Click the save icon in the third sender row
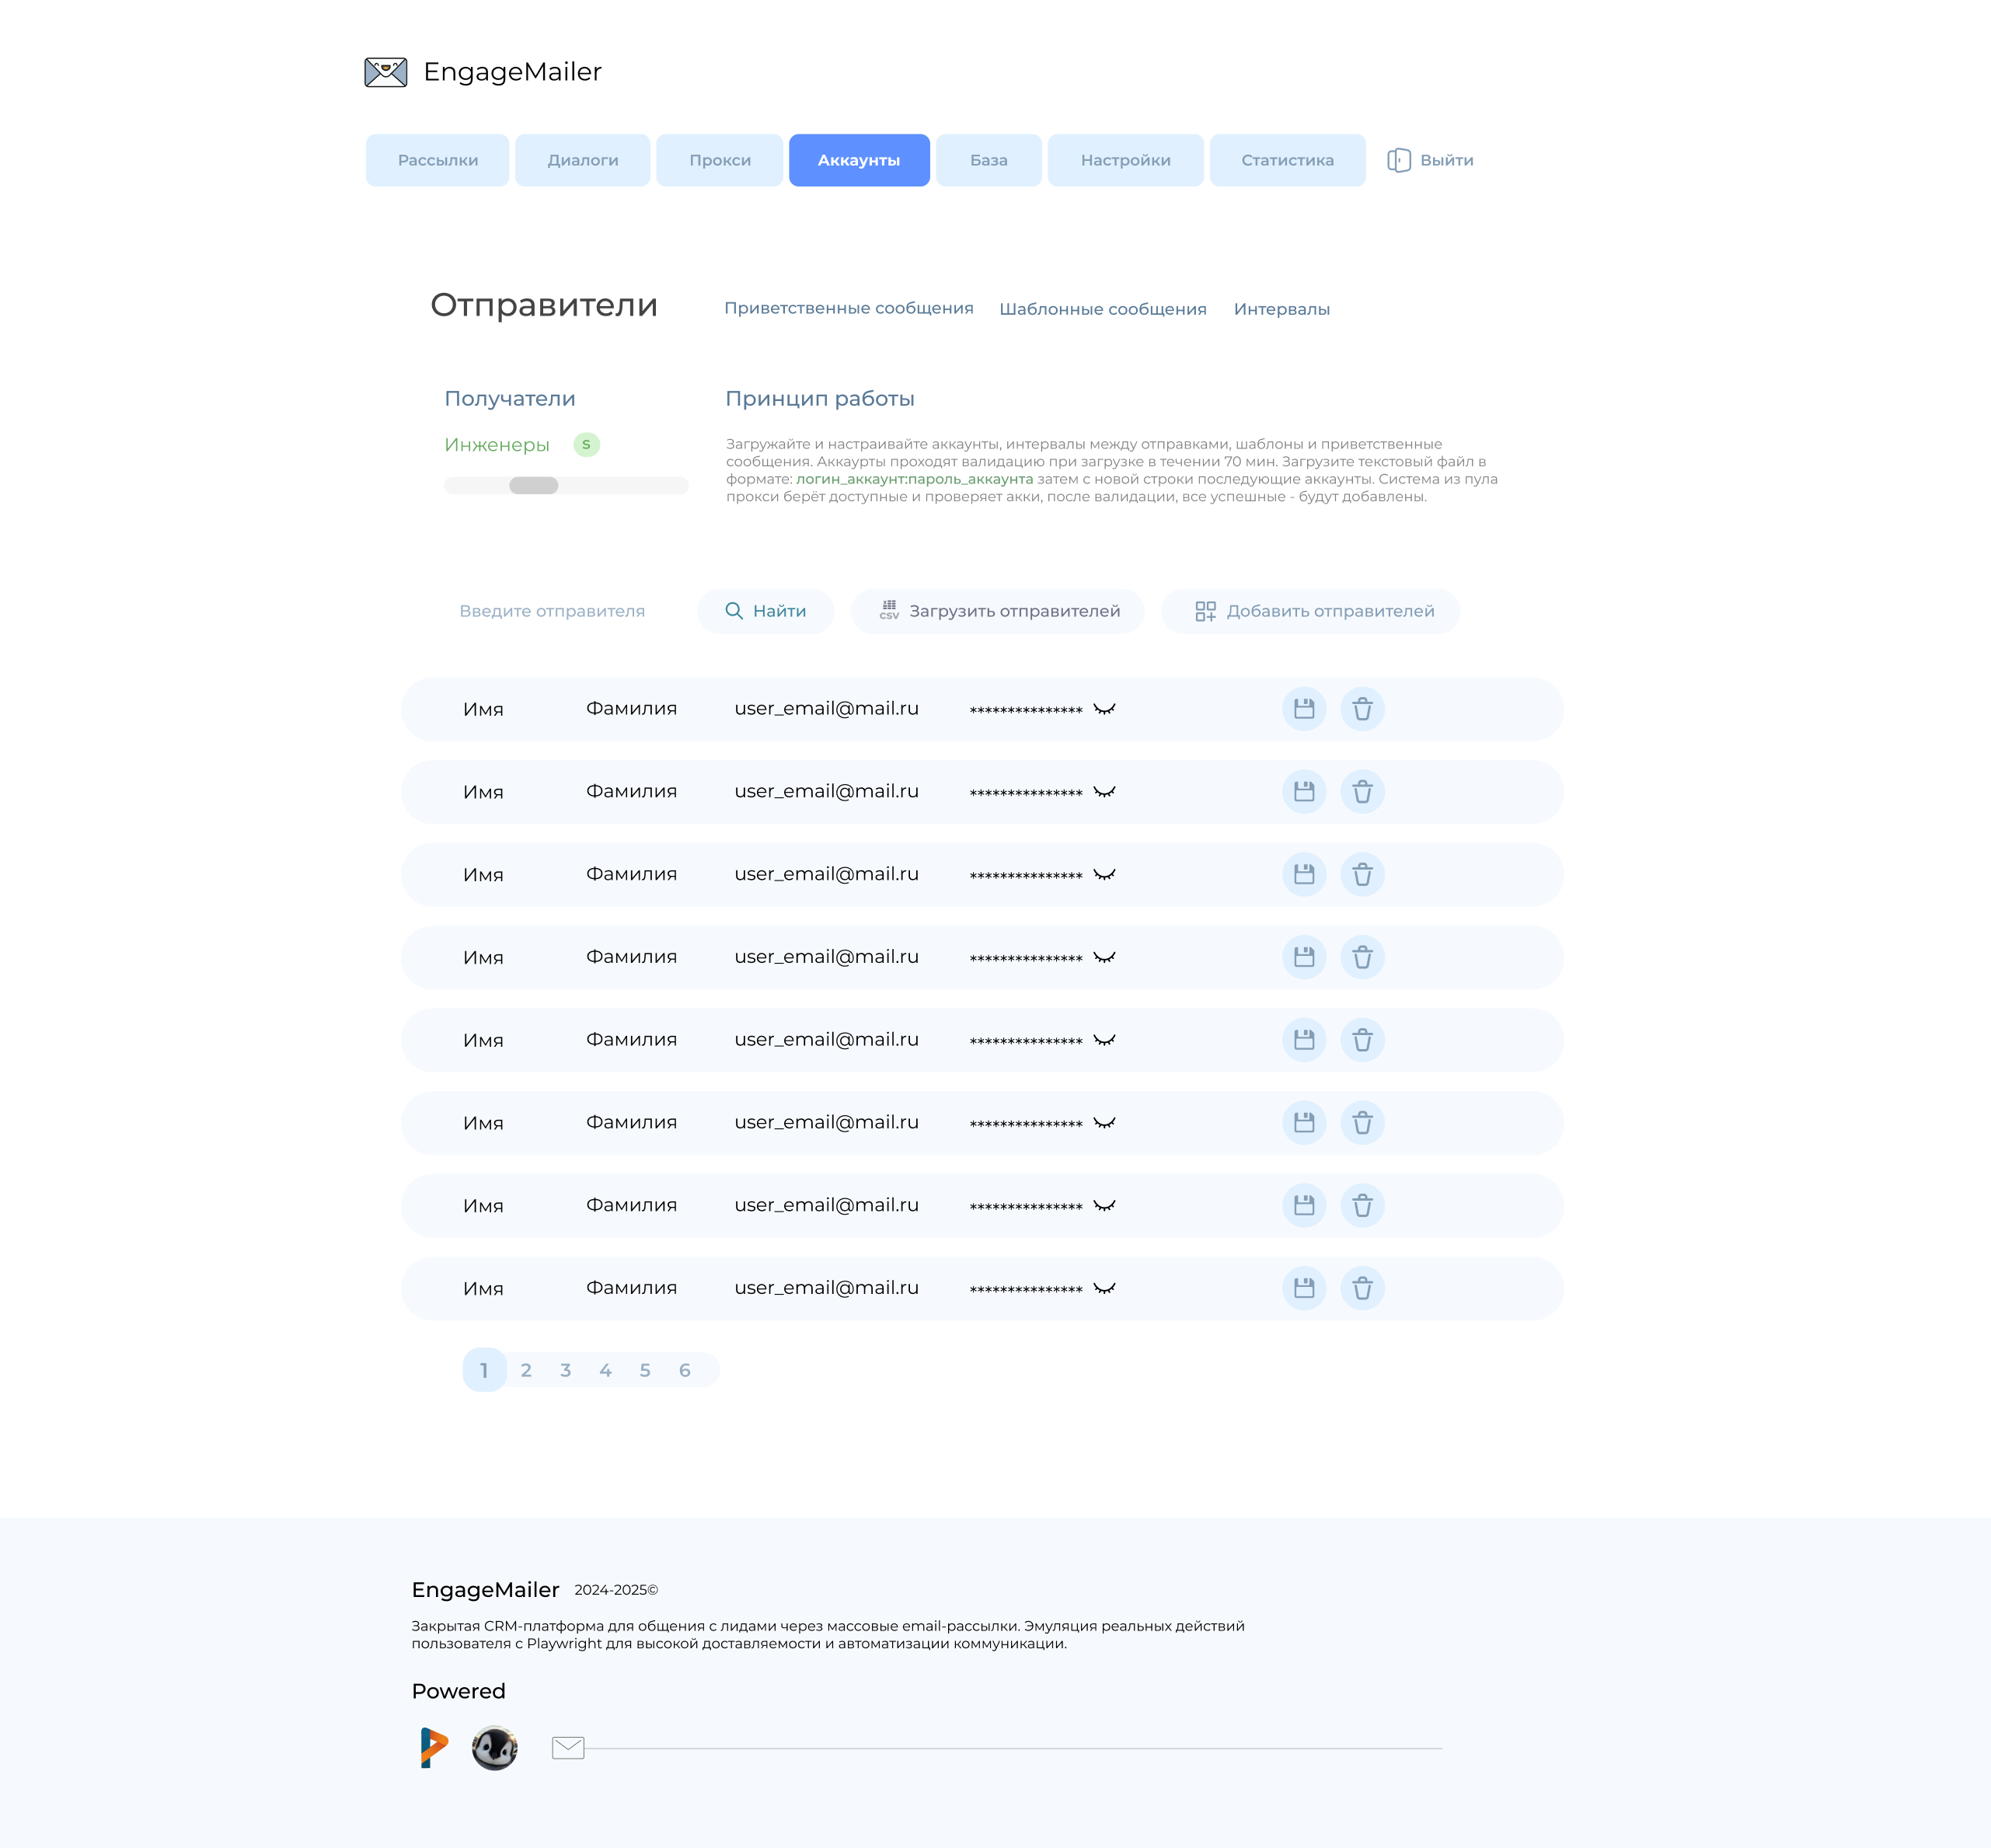The height and width of the screenshot is (1848, 1991). [x=1304, y=875]
